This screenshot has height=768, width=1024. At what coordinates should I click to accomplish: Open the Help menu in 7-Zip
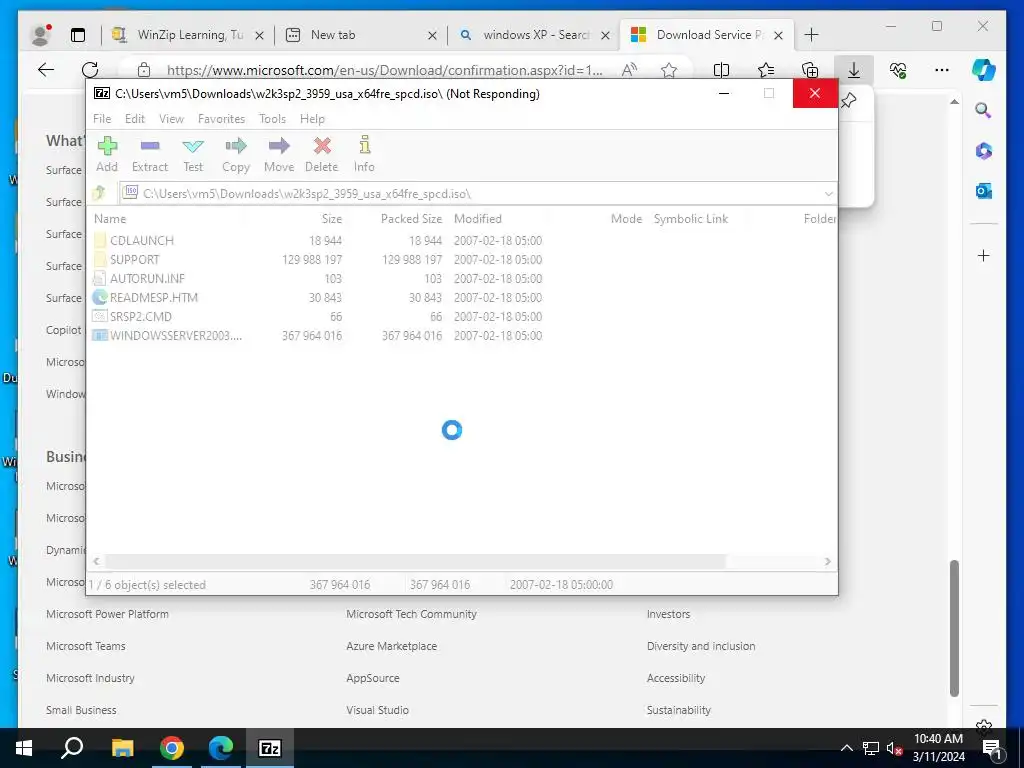point(312,119)
